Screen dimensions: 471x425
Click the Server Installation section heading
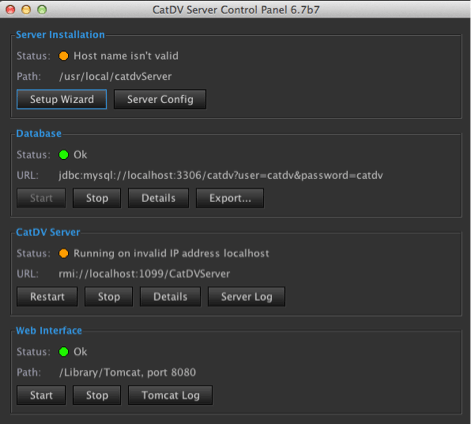60,35
